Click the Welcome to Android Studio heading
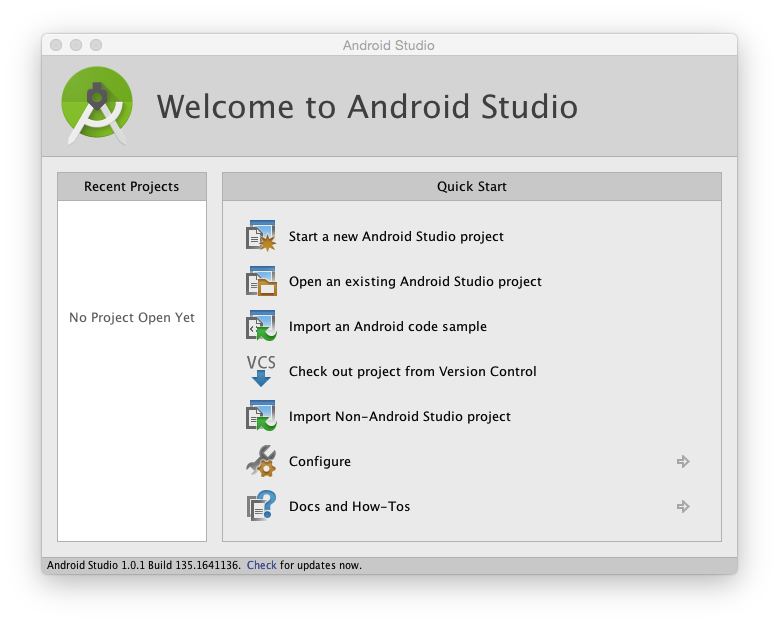 [x=367, y=107]
